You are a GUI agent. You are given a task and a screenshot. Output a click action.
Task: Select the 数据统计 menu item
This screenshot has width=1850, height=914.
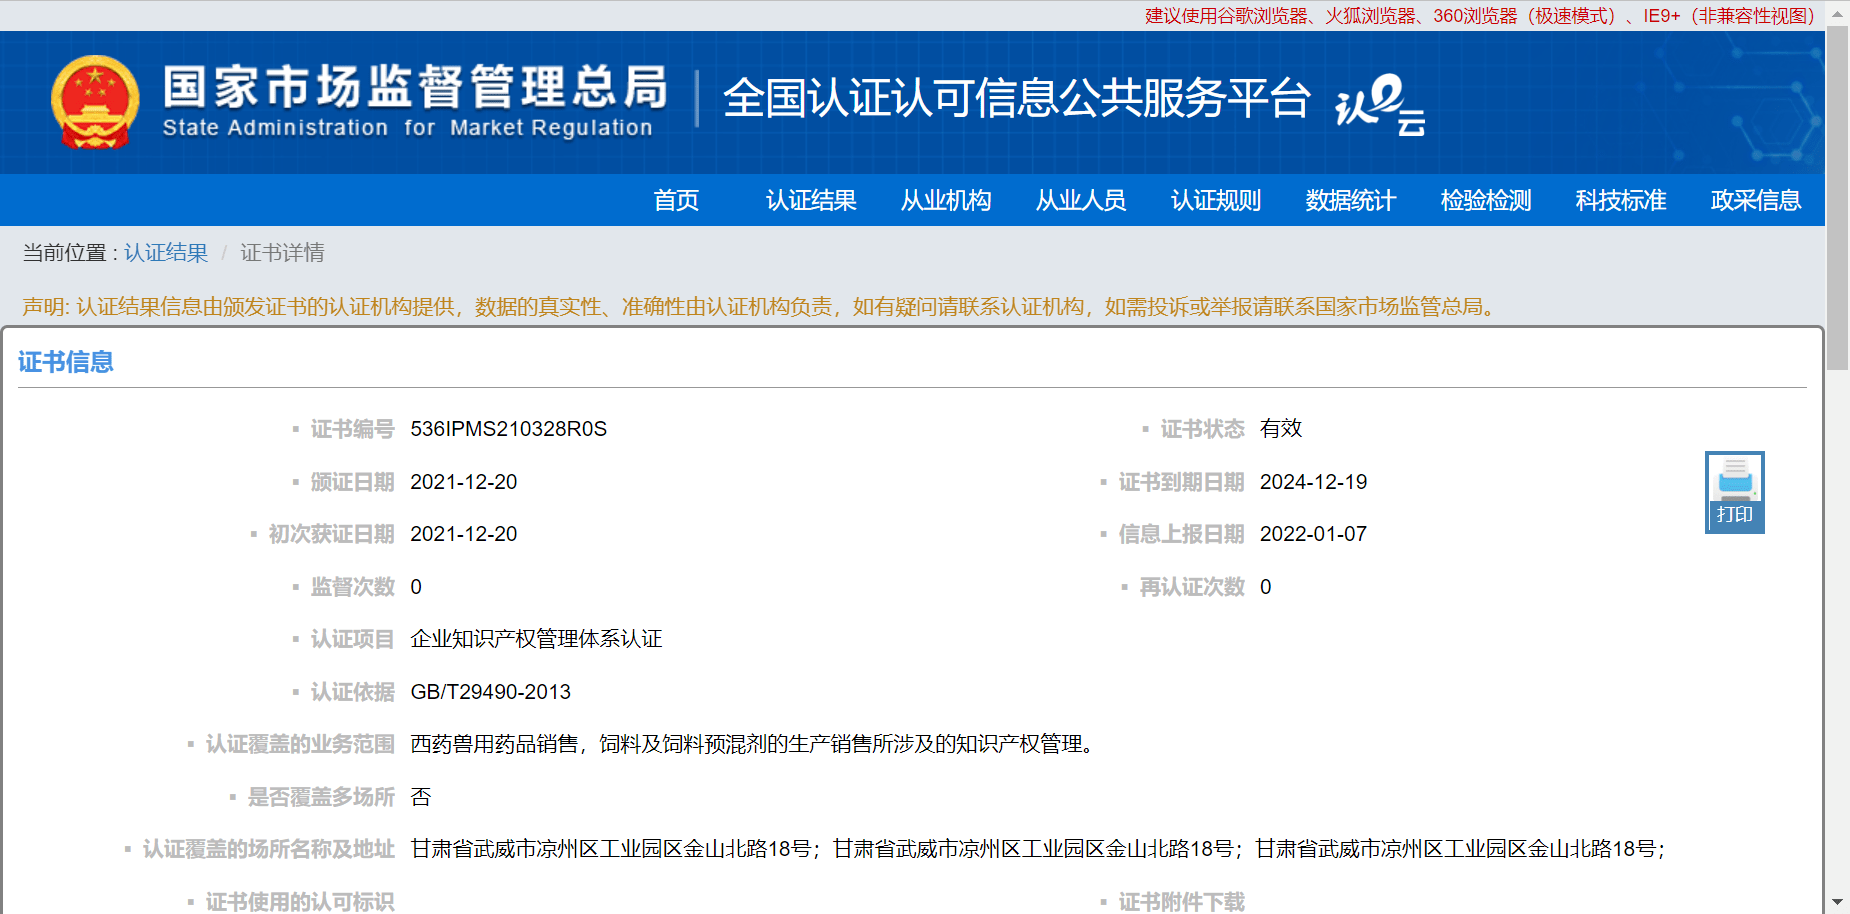click(1351, 200)
